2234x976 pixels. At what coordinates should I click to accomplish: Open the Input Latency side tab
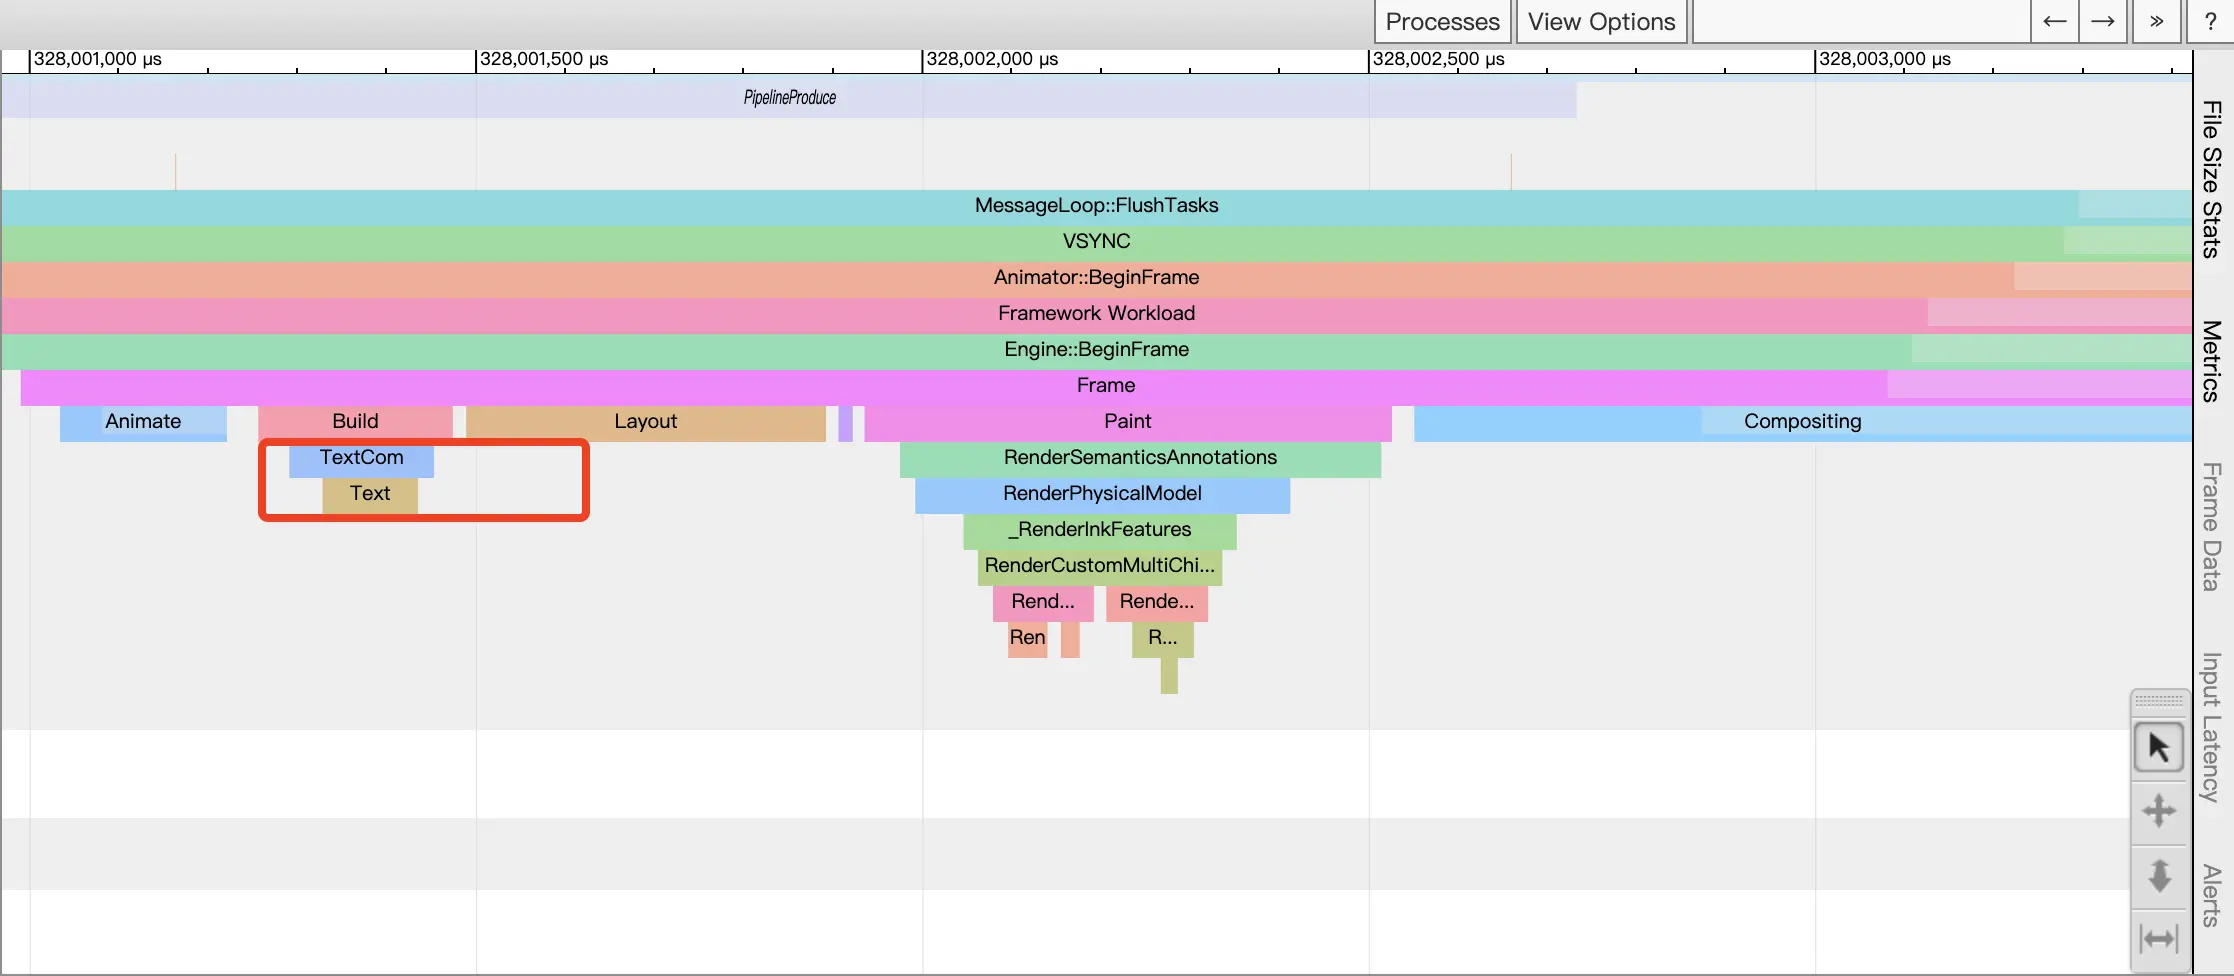point(2213,727)
